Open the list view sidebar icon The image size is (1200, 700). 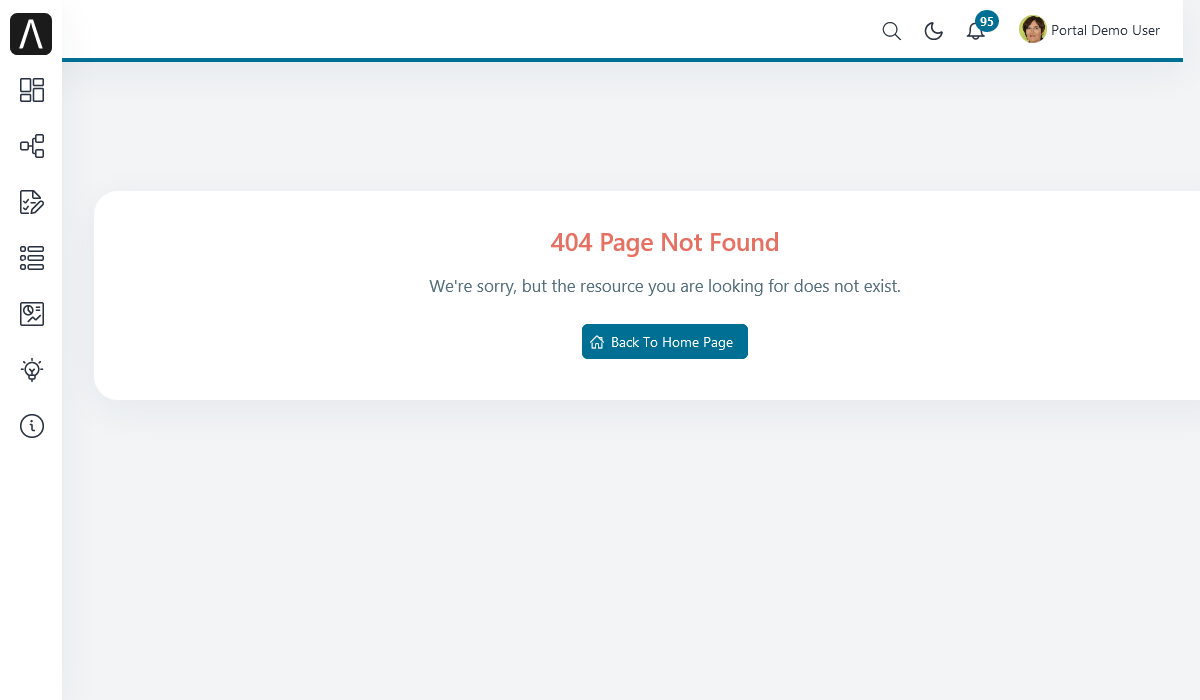[x=32, y=258]
